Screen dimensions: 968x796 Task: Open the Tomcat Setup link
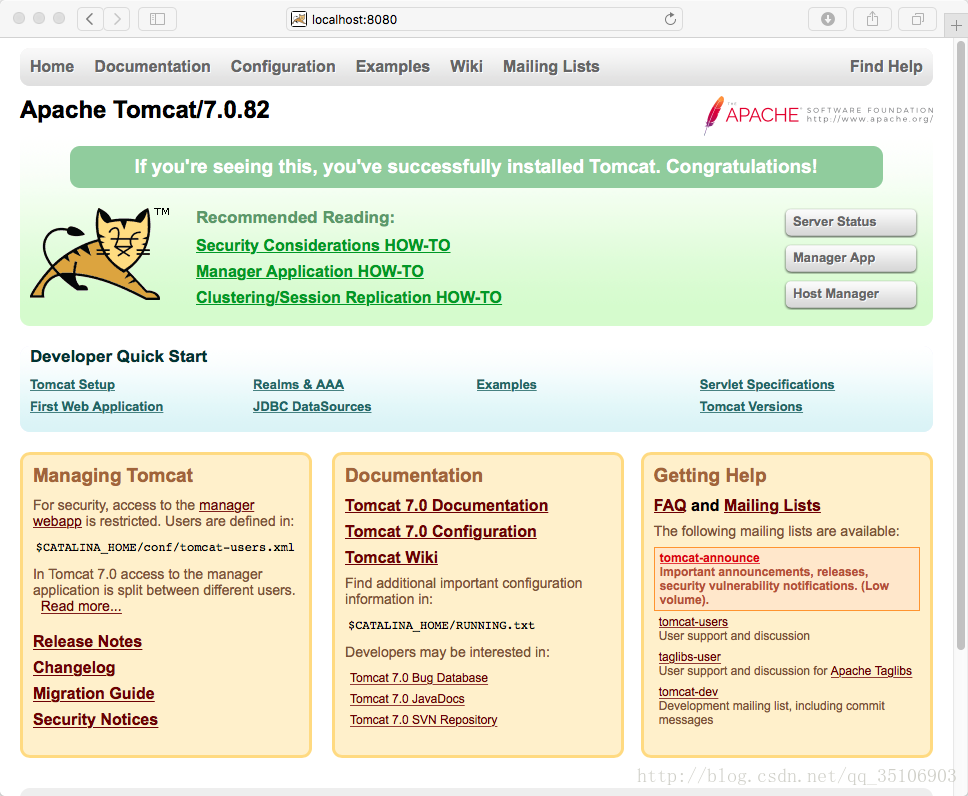[72, 384]
